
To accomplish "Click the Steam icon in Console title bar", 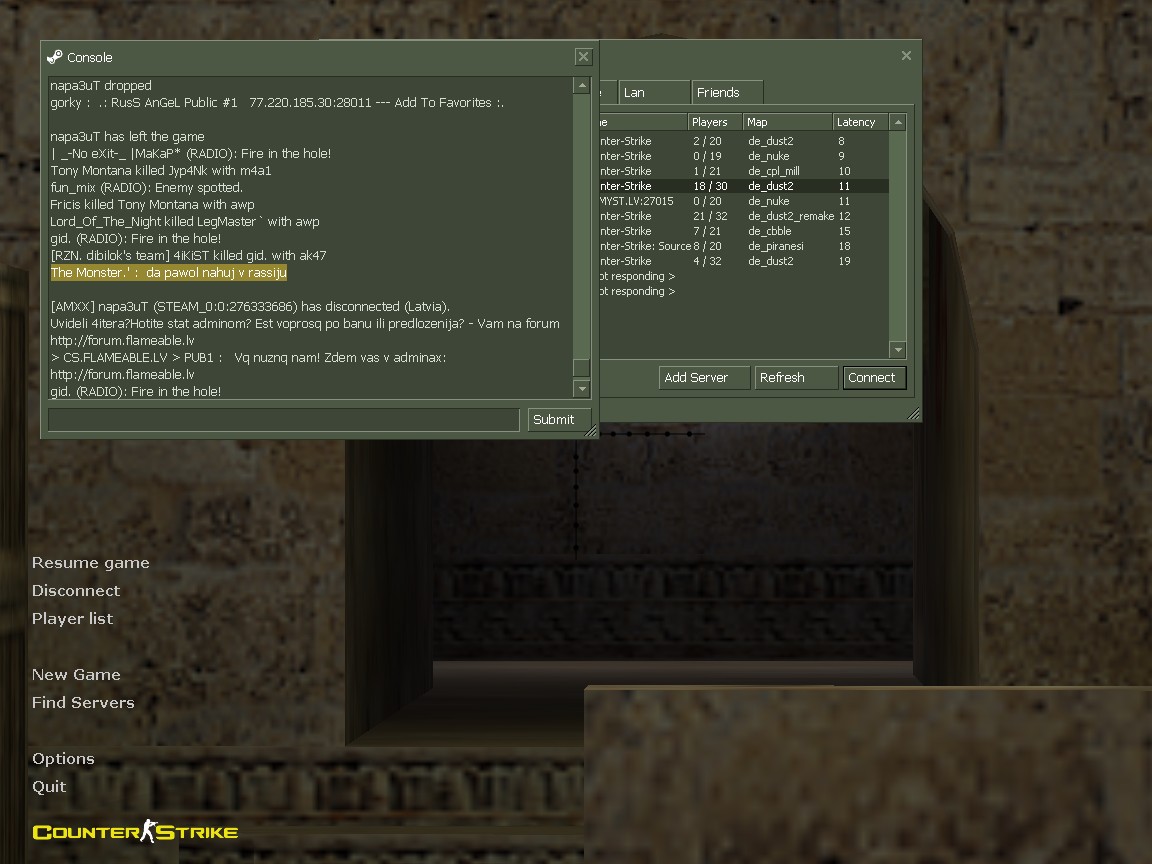I will pos(55,57).
